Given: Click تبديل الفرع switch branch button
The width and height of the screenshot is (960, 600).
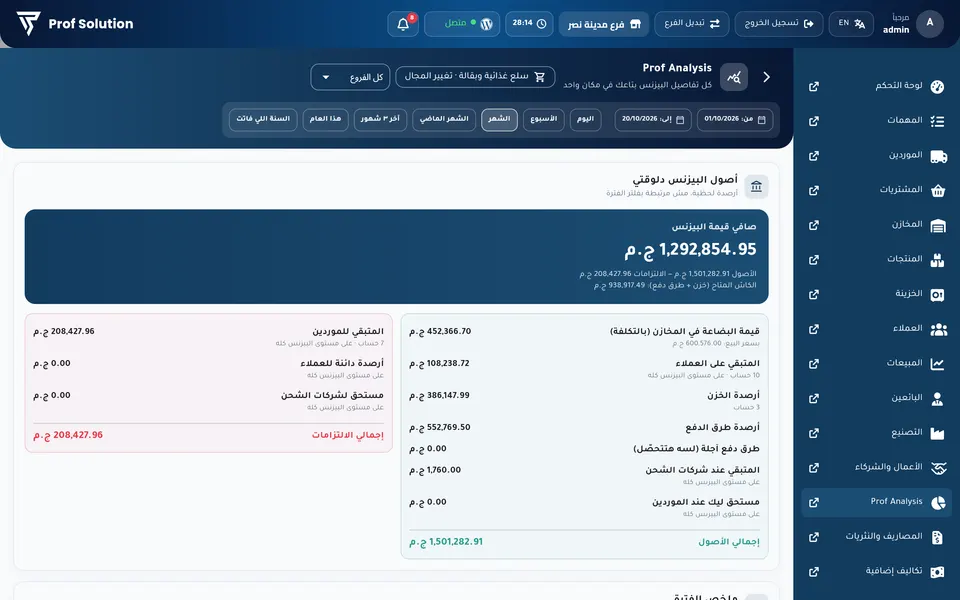Looking at the screenshot, I should 692,24.
